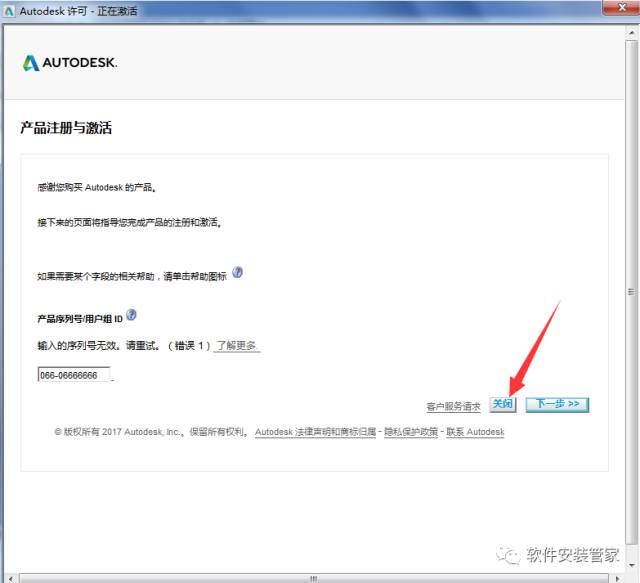The height and width of the screenshot is (583, 640).
Task: Click horizontal scrollbar left arrow
Action: (7, 577)
